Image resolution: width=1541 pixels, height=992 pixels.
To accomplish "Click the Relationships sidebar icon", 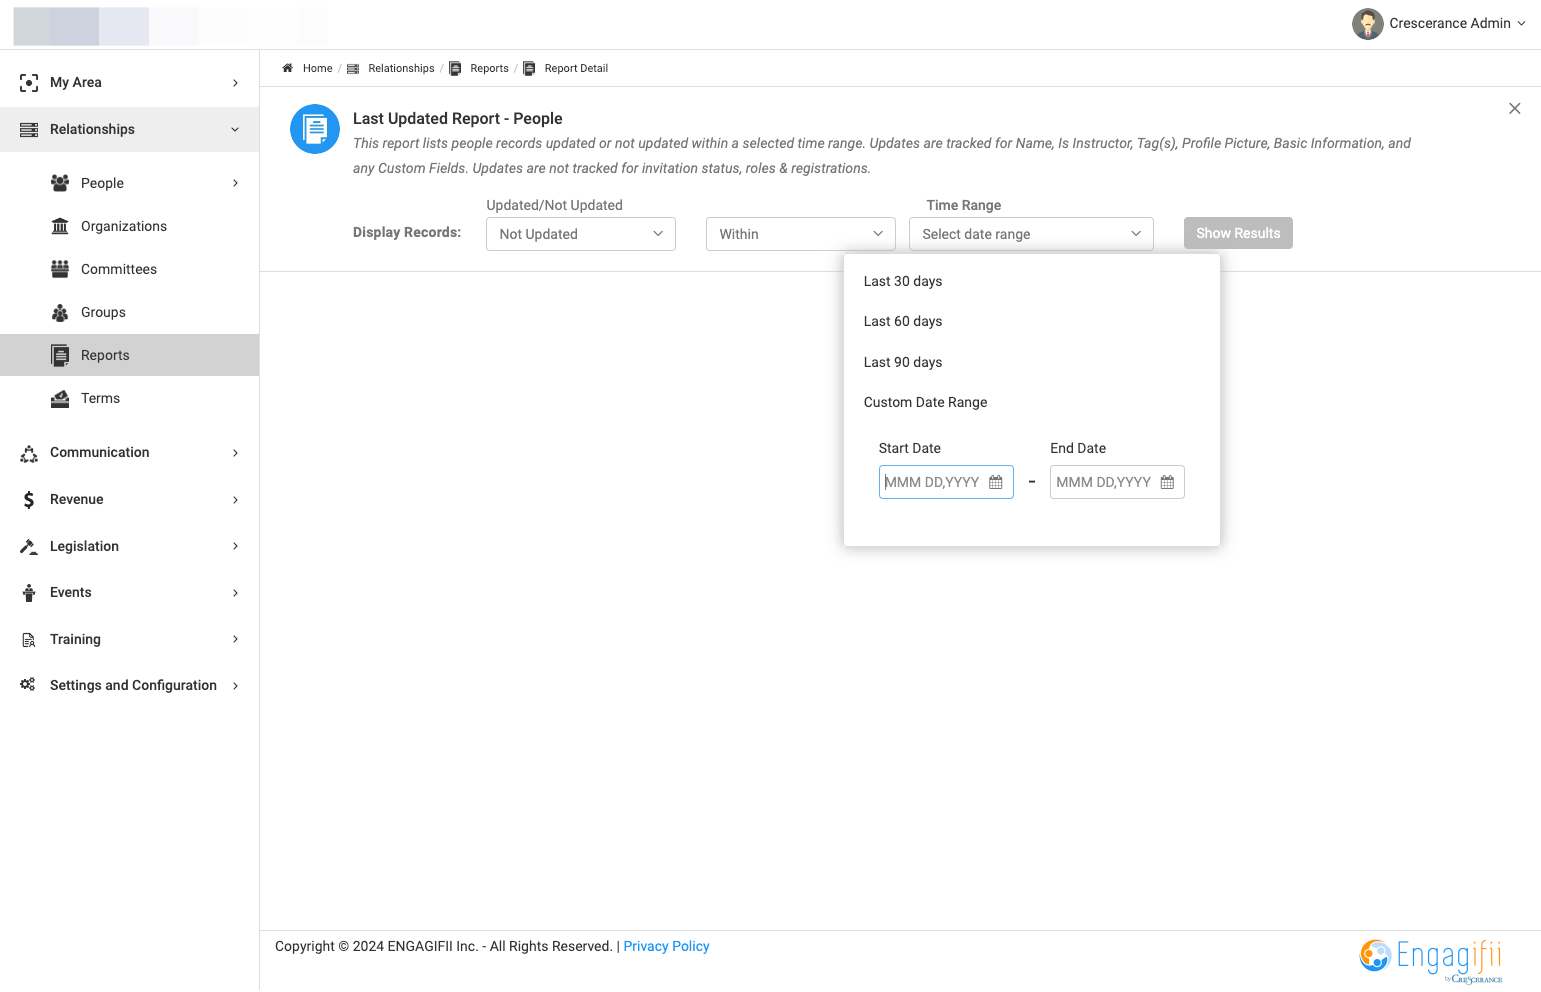I will click(29, 130).
